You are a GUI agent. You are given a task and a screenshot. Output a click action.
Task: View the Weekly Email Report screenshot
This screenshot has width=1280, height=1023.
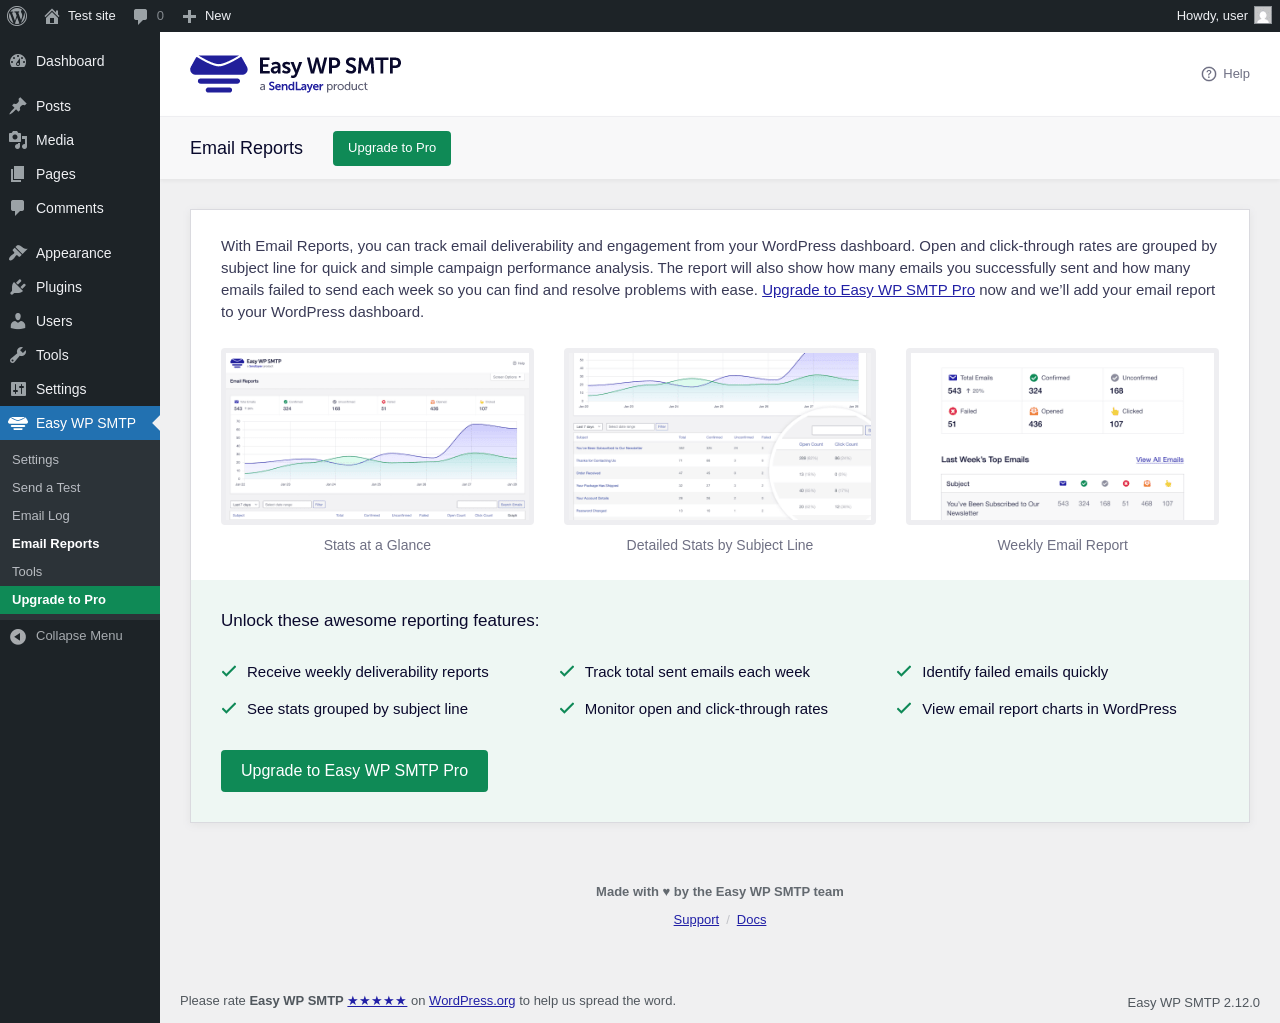point(1062,436)
